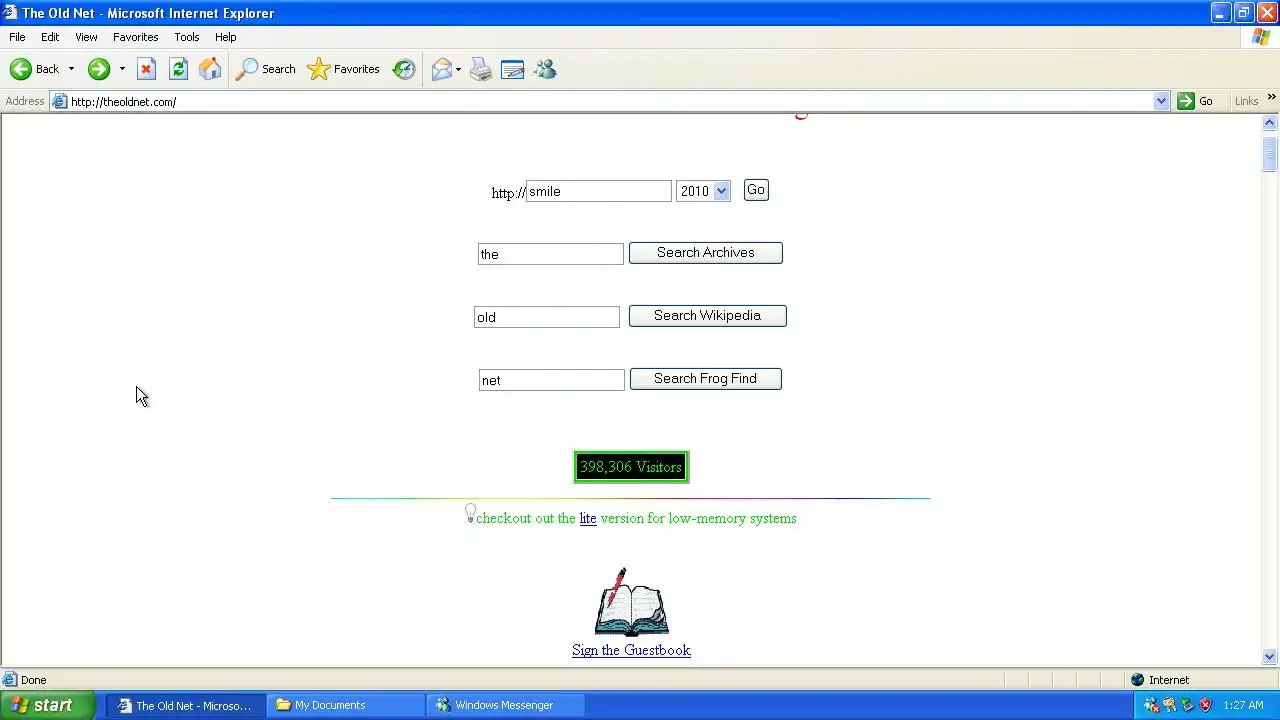Image resolution: width=1280 pixels, height=720 pixels.
Task: Click the Windows flag throbber logo
Action: [1262, 37]
